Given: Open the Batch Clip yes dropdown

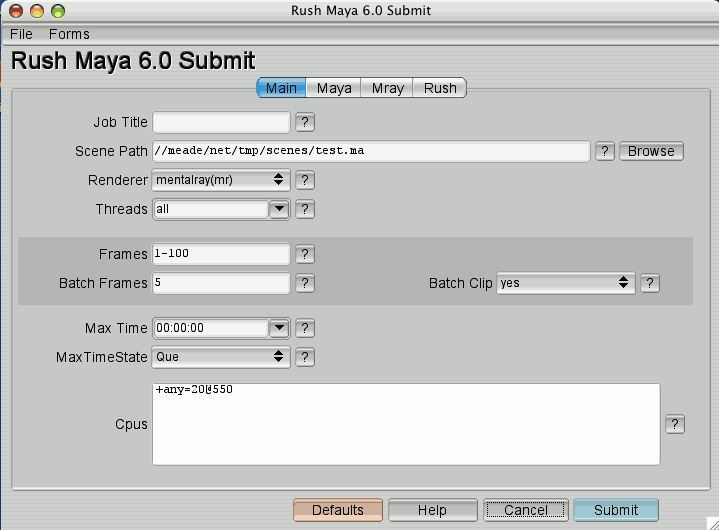Looking at the screenshot, I should coord(566,283).
